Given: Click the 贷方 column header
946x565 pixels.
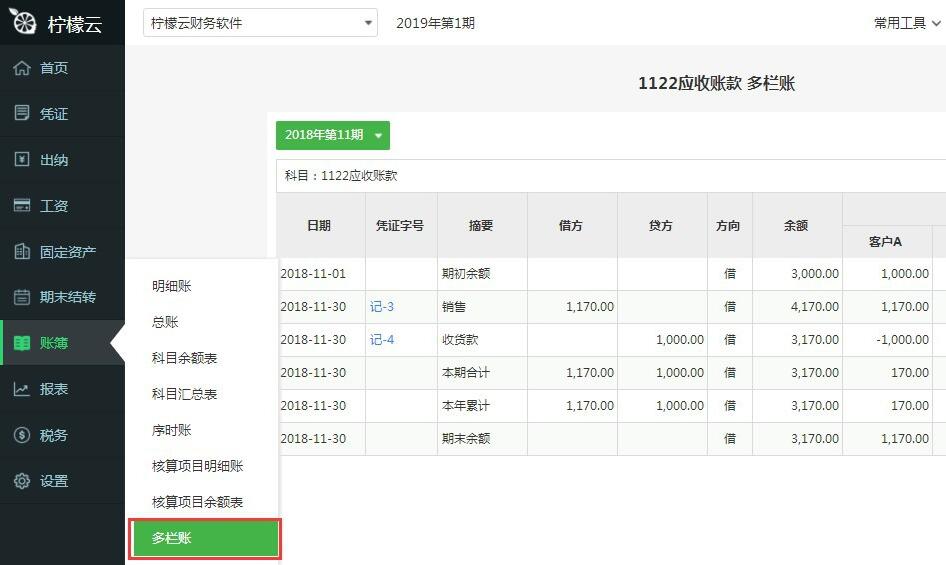Looking at the screenshot, I should tap(662, 225).
